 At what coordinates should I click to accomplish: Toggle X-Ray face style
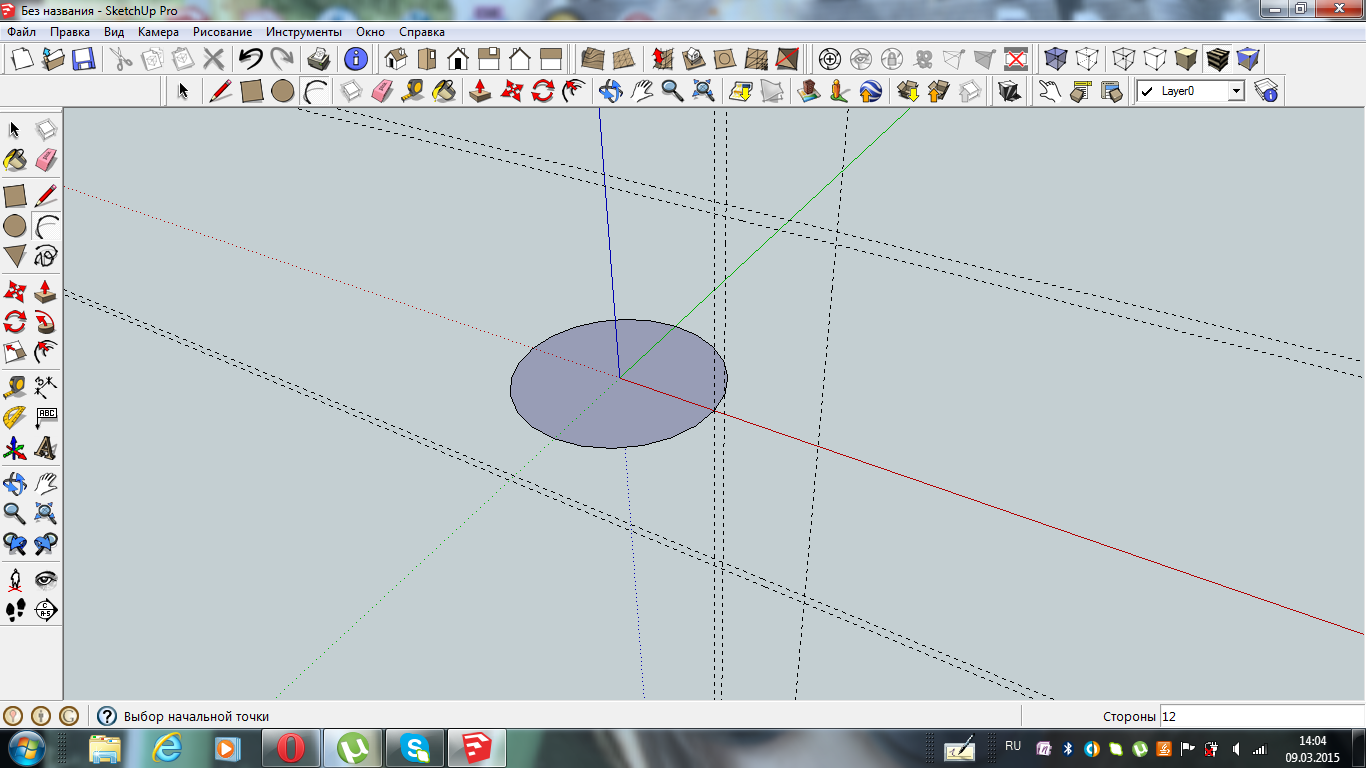coord(1056,59)
